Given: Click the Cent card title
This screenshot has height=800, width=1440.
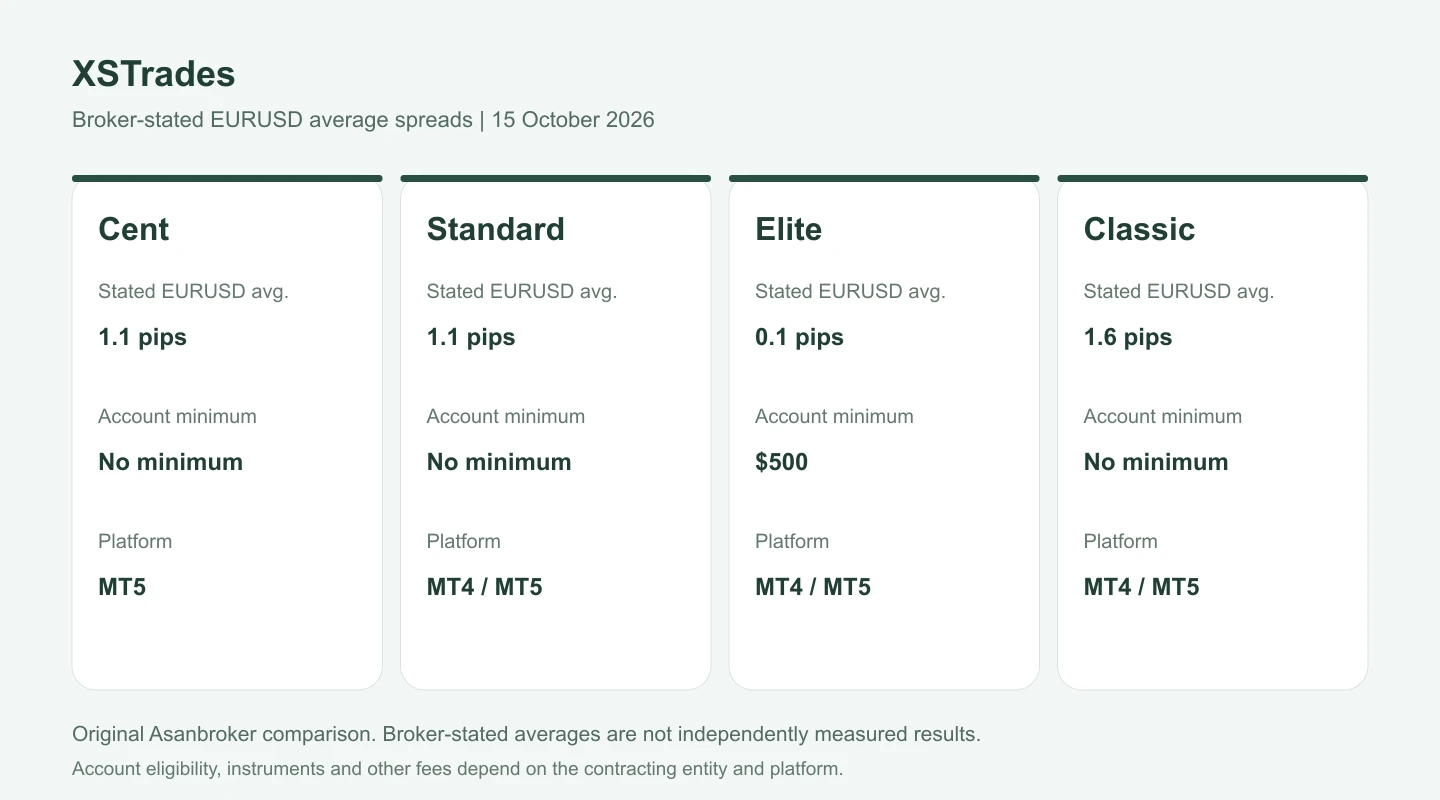Looking at the screenshot, I should (x=134, y=229).
